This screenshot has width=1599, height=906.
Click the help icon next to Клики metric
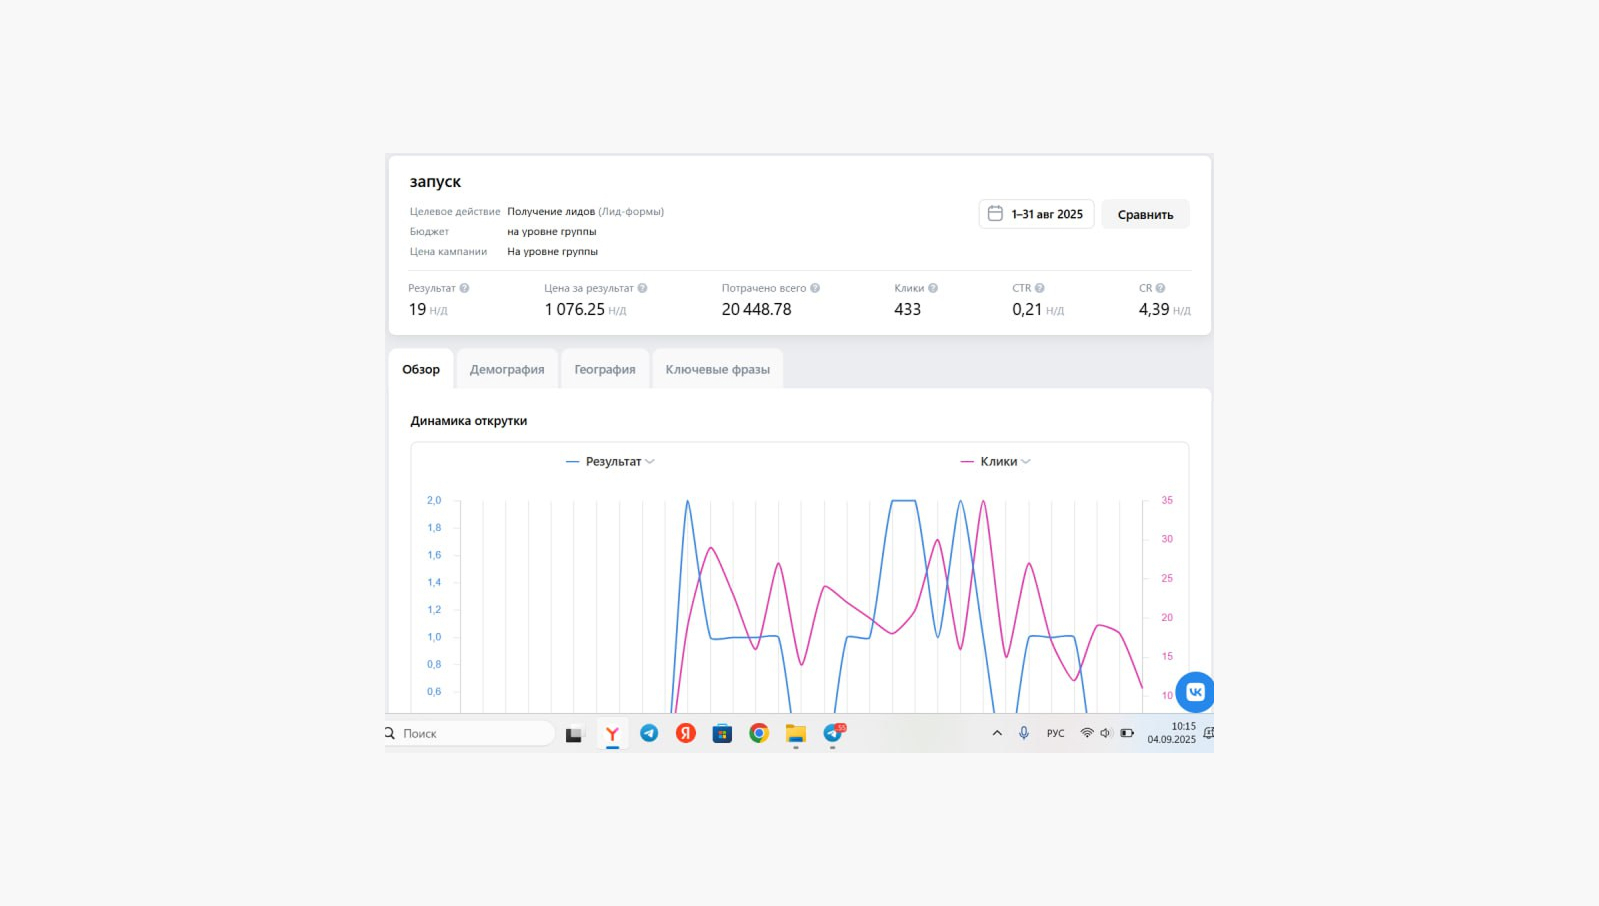(933, 288)
